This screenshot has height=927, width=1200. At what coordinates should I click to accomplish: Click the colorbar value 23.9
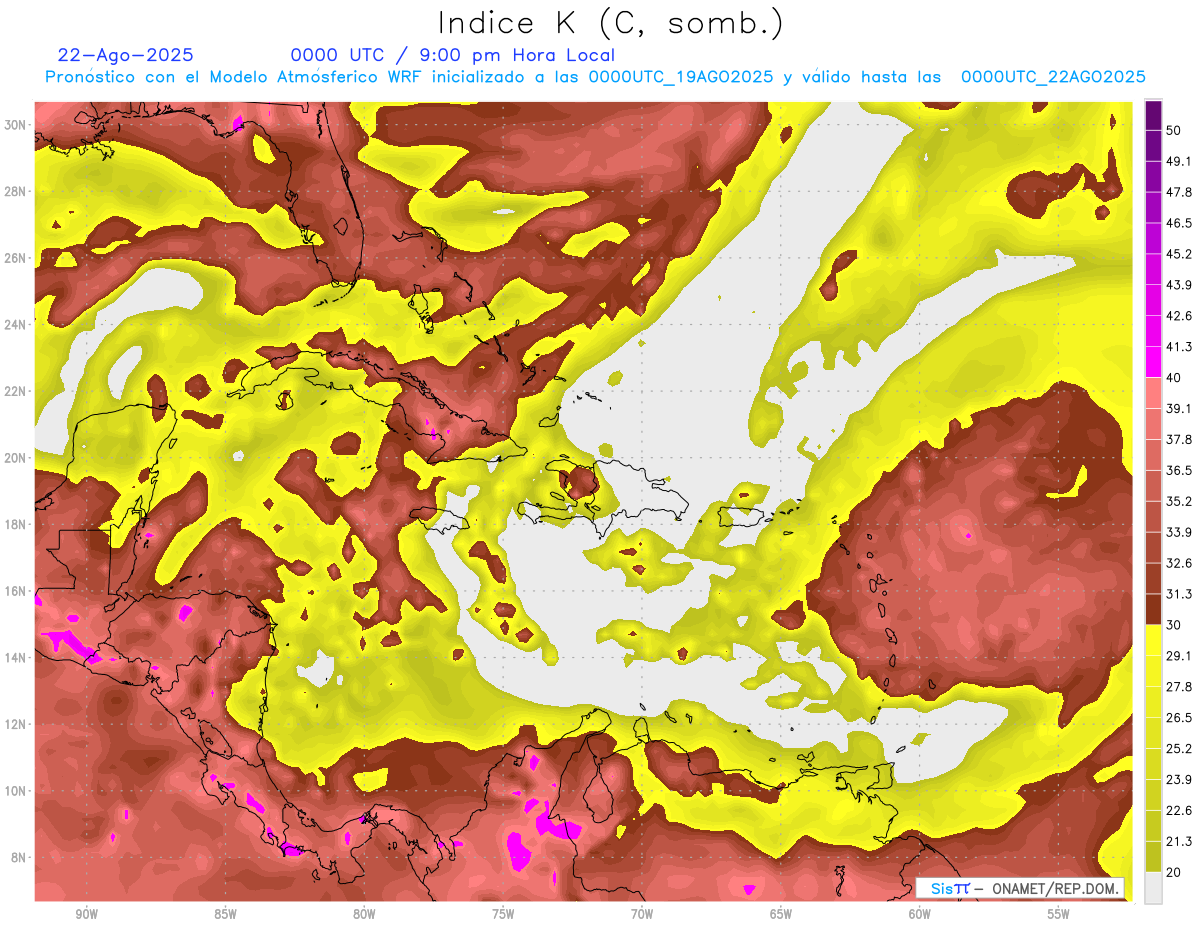coord(1178,780)
